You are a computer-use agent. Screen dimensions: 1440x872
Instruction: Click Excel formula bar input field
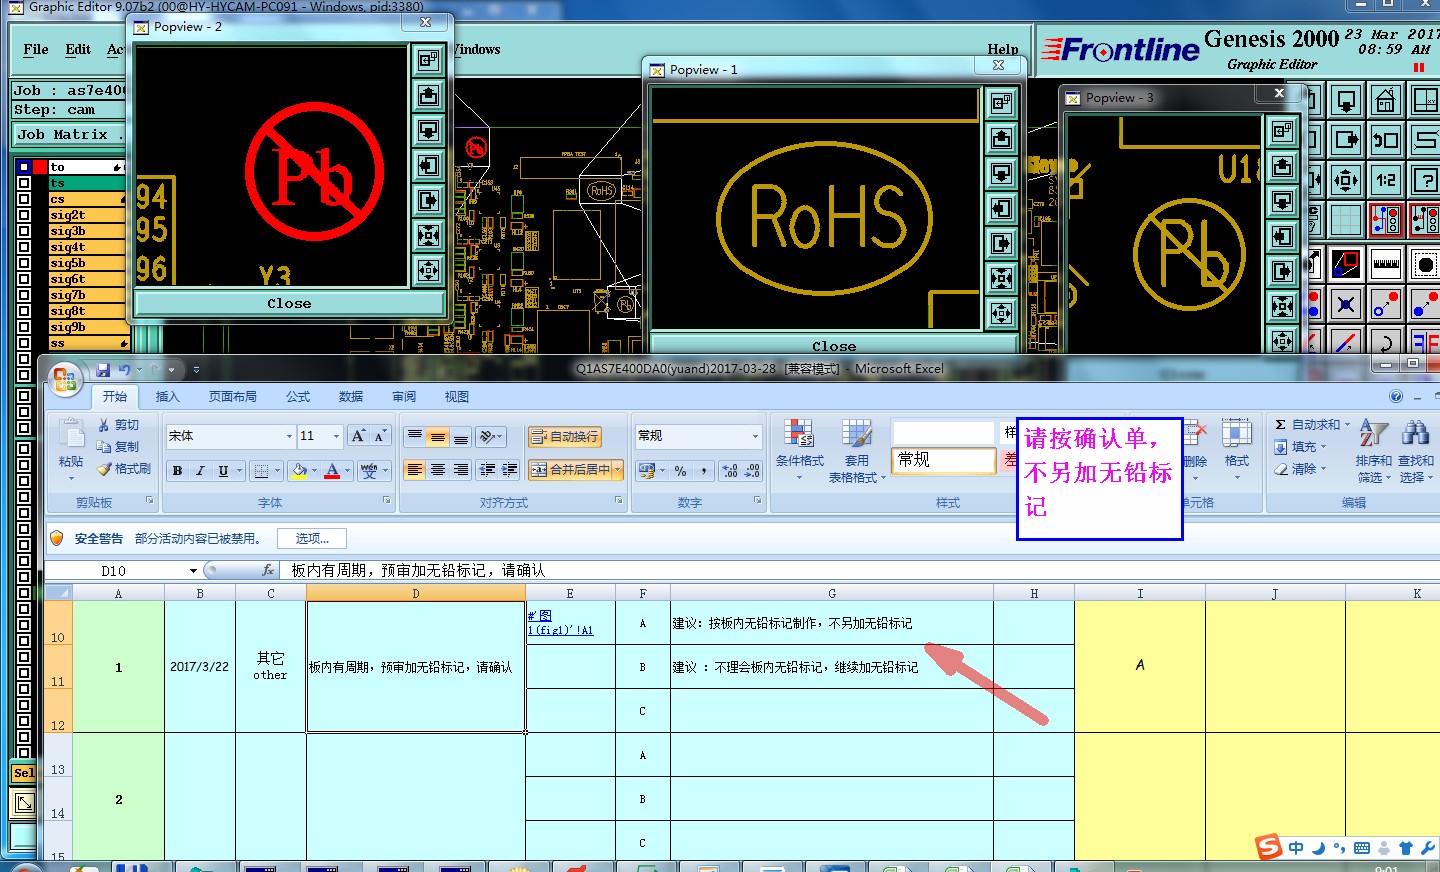860,571
